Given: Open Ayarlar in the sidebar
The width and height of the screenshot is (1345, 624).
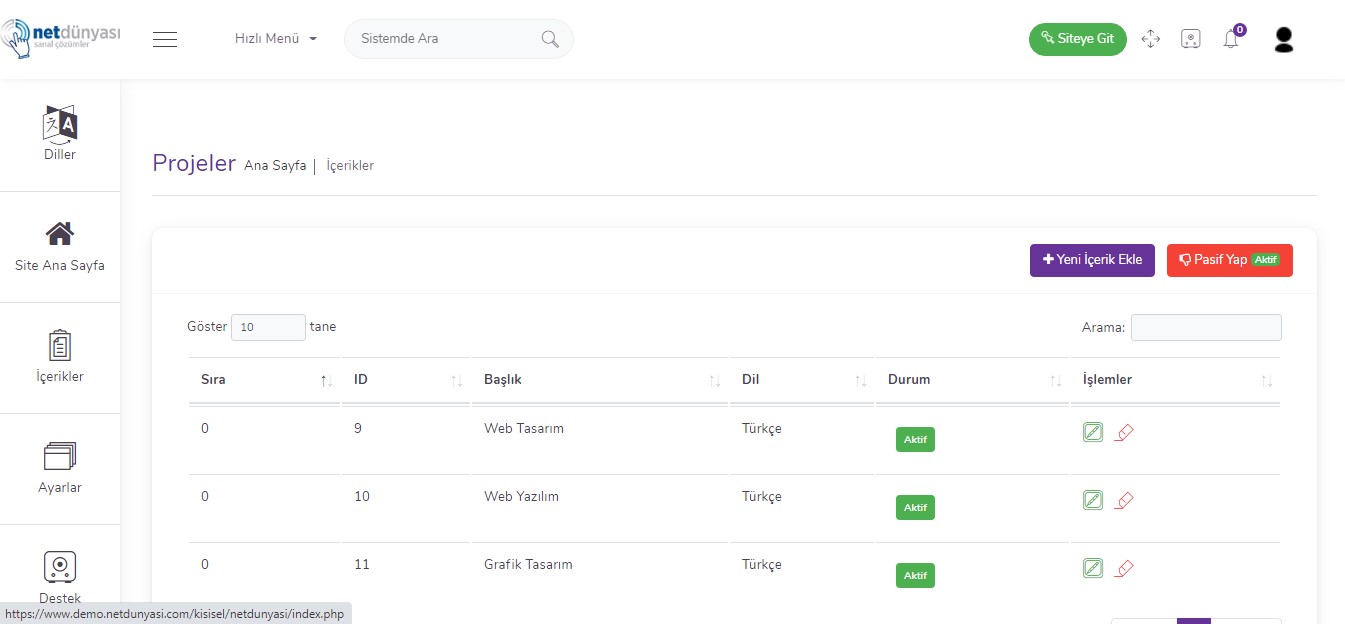Looking at the screenshot, I should click(60, 468).
